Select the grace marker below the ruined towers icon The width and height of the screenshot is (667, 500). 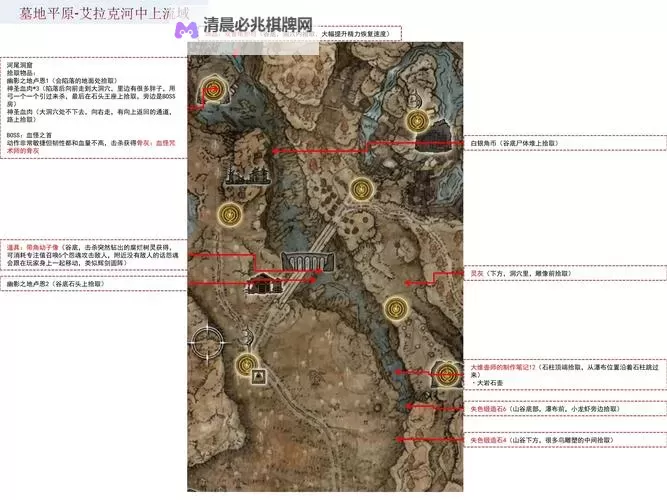click(230, 214)
